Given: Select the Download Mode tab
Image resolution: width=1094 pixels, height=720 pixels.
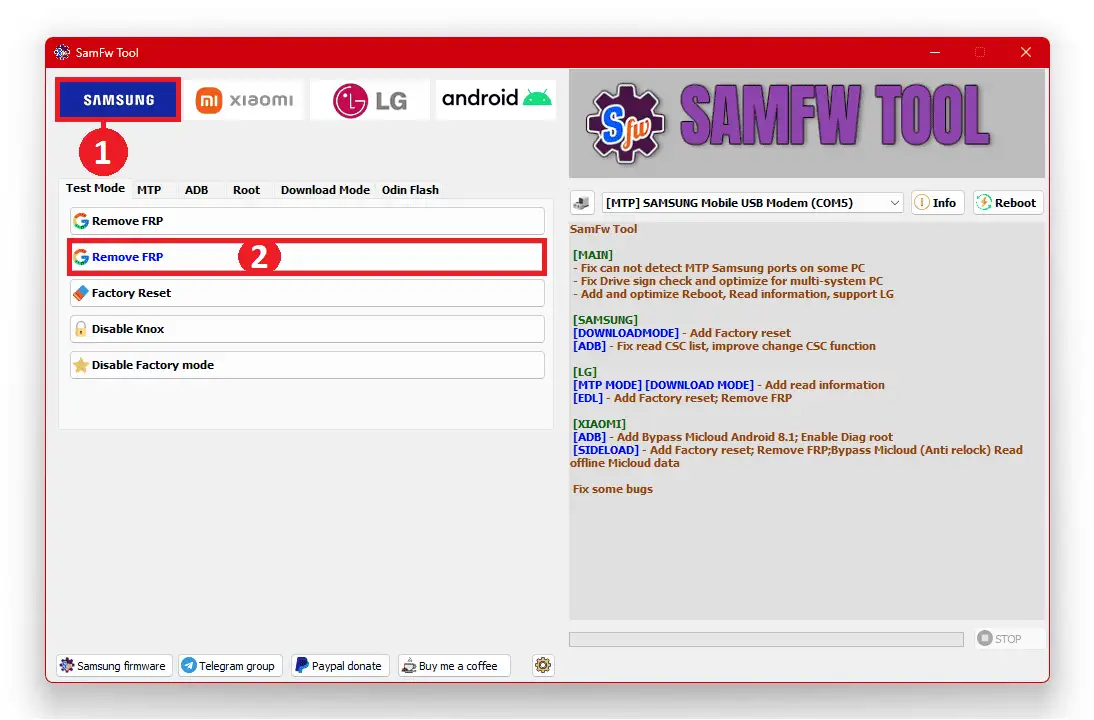Looking at the screenshot, I should pyautogui.click(x=325, y=190).
